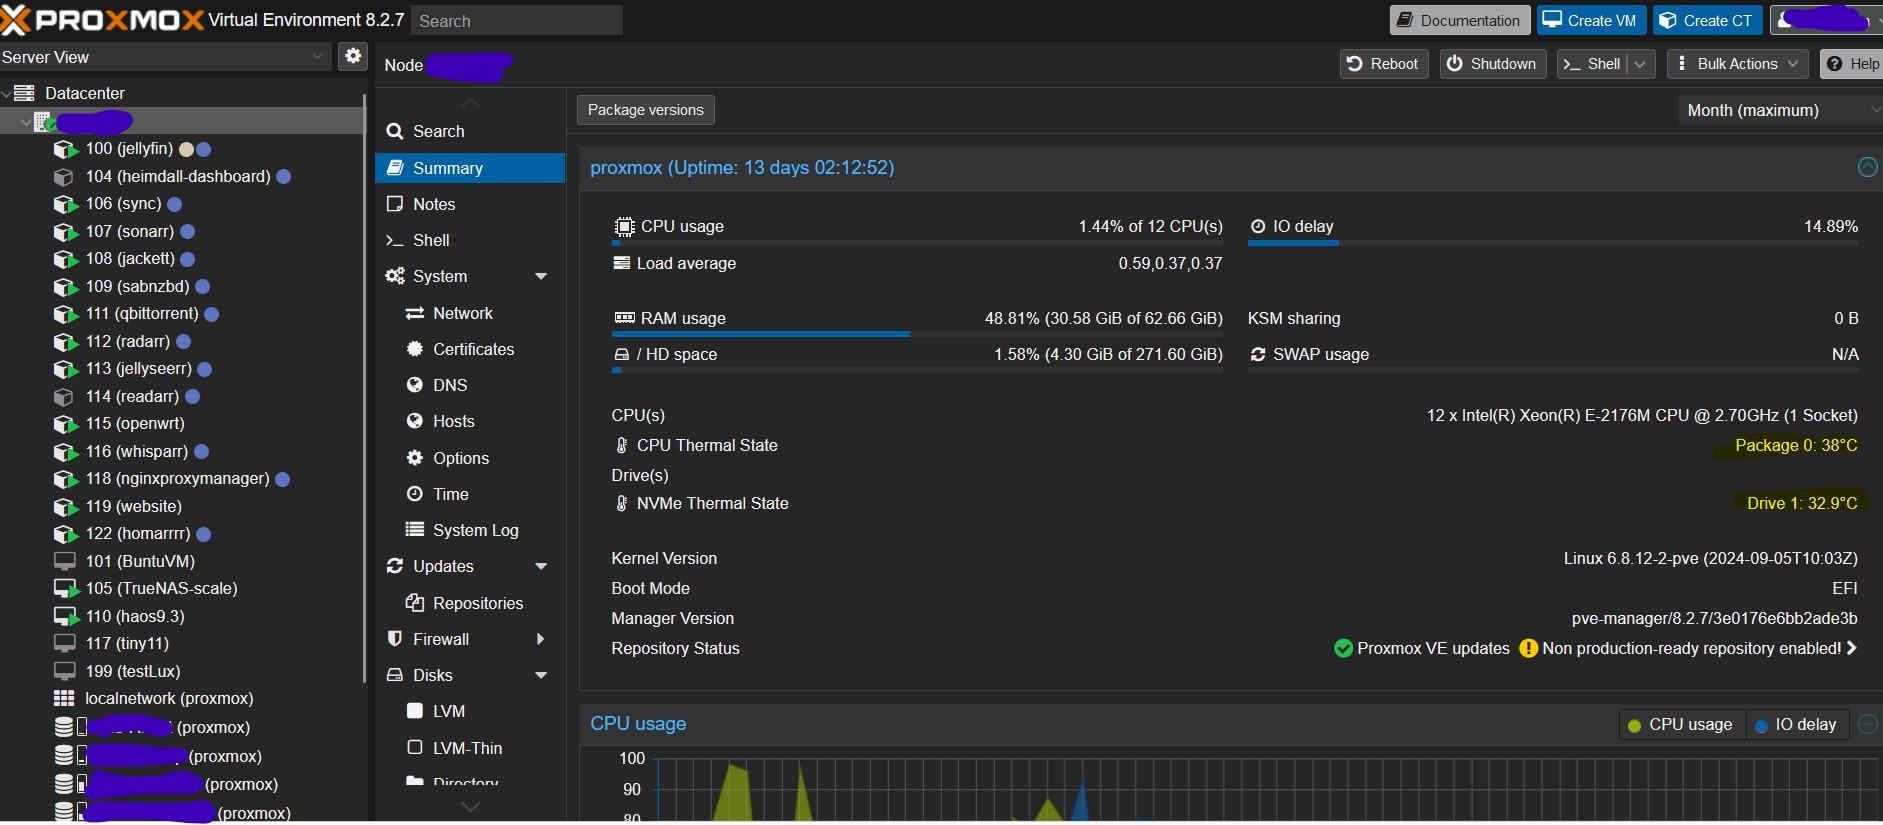The width and height of the screenshot is (1883, 825).
Task: Click the Create CT button
Action: click(x=1706, y=20)
